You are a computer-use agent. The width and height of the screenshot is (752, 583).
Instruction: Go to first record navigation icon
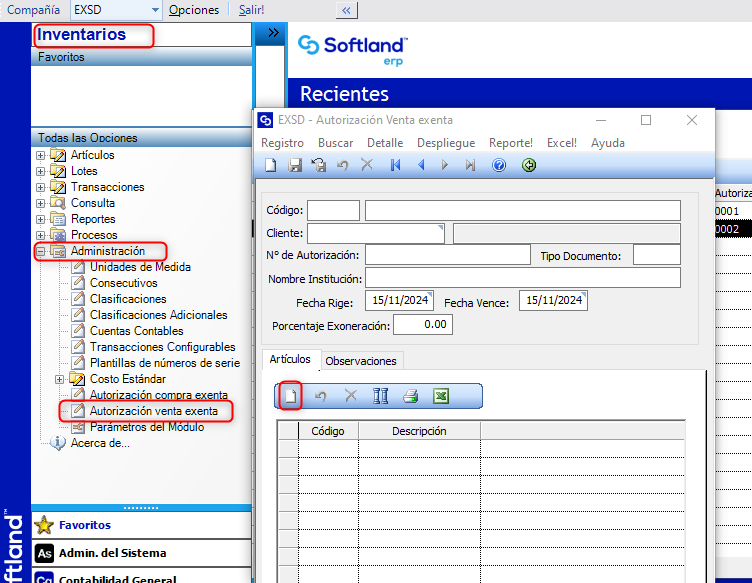point(396,165)
